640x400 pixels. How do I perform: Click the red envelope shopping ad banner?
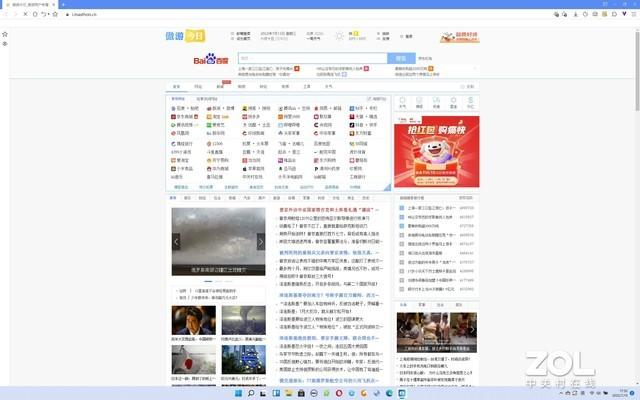point(436,152)
